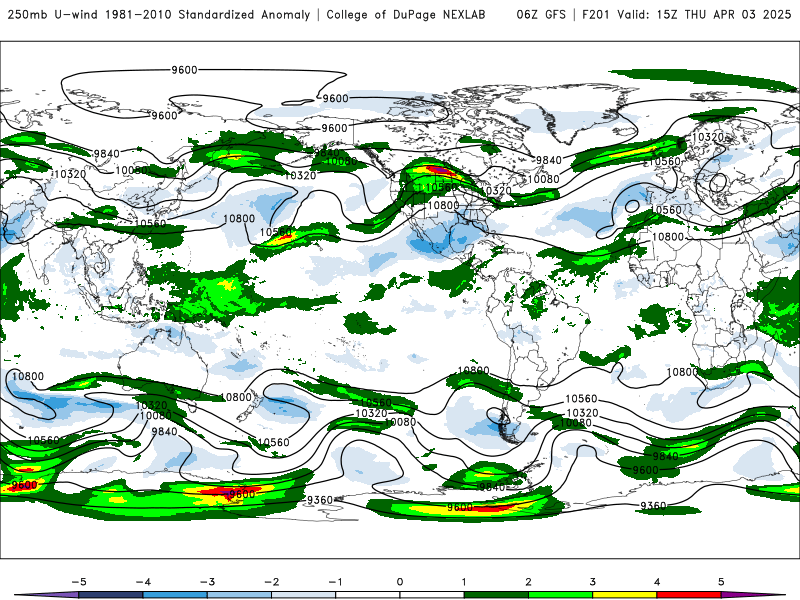Select the light blue colorbar segment between -3 and -2

click(239, 595)
